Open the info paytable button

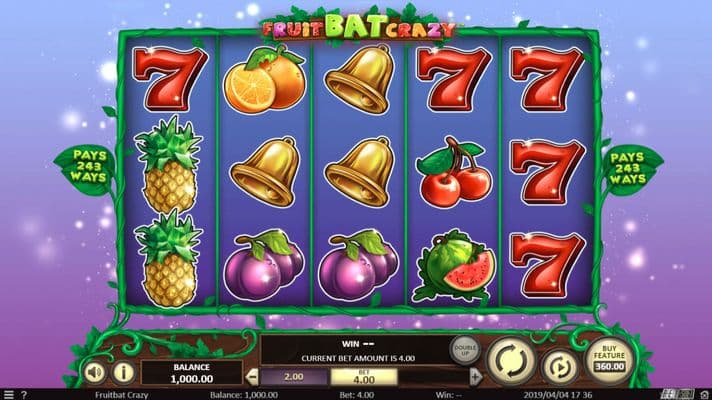pyautogui.click(x=123, y=373)
